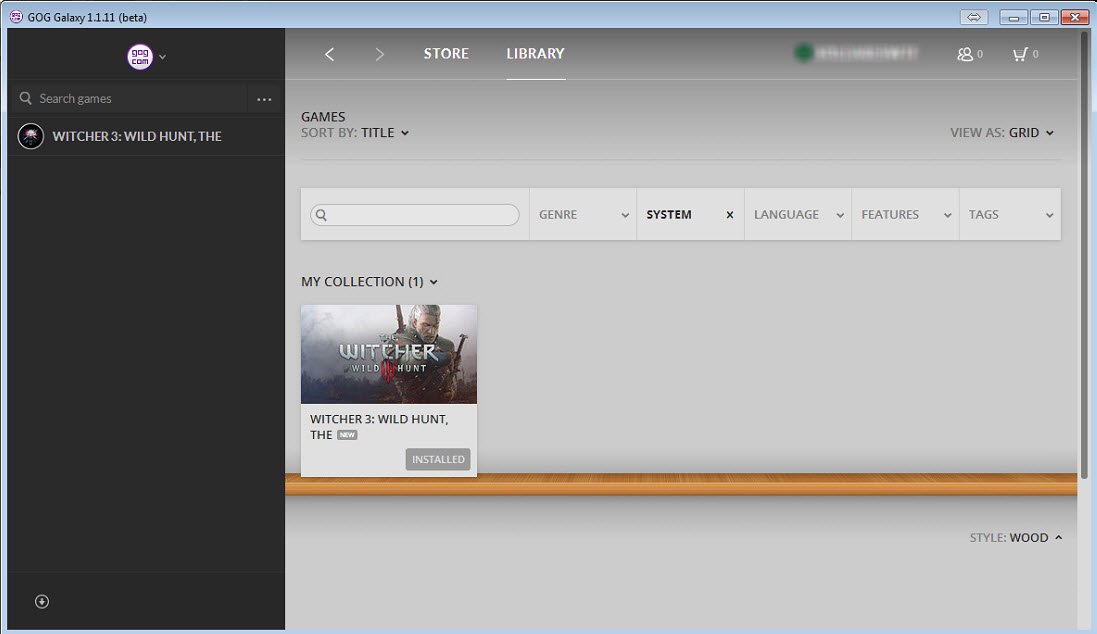This screenshot has width=1097, height=634.
Task: Click the GAMES heading text
Action: click(x=323, y=117)
